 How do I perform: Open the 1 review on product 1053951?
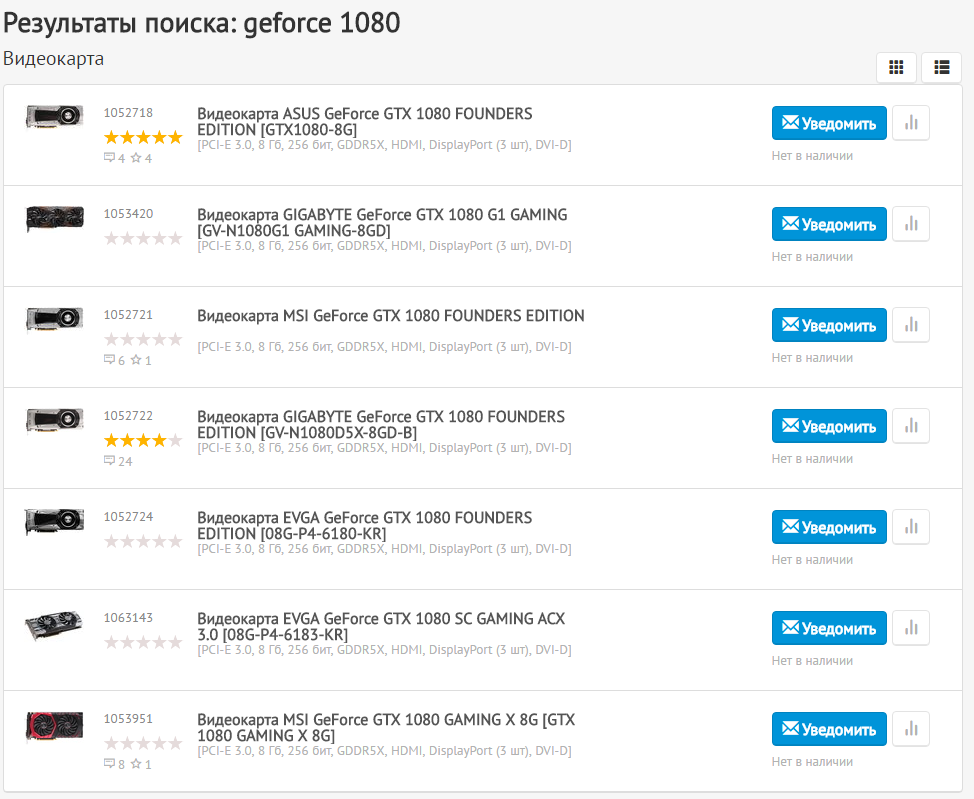(141, 764)
